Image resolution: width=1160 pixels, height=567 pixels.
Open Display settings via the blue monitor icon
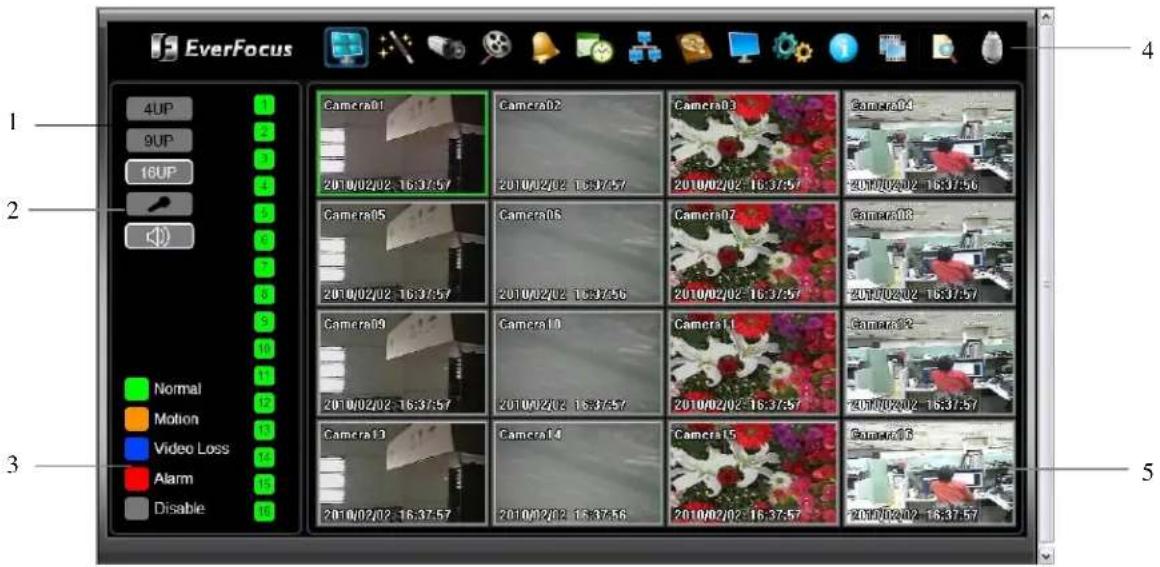[745, 49]
